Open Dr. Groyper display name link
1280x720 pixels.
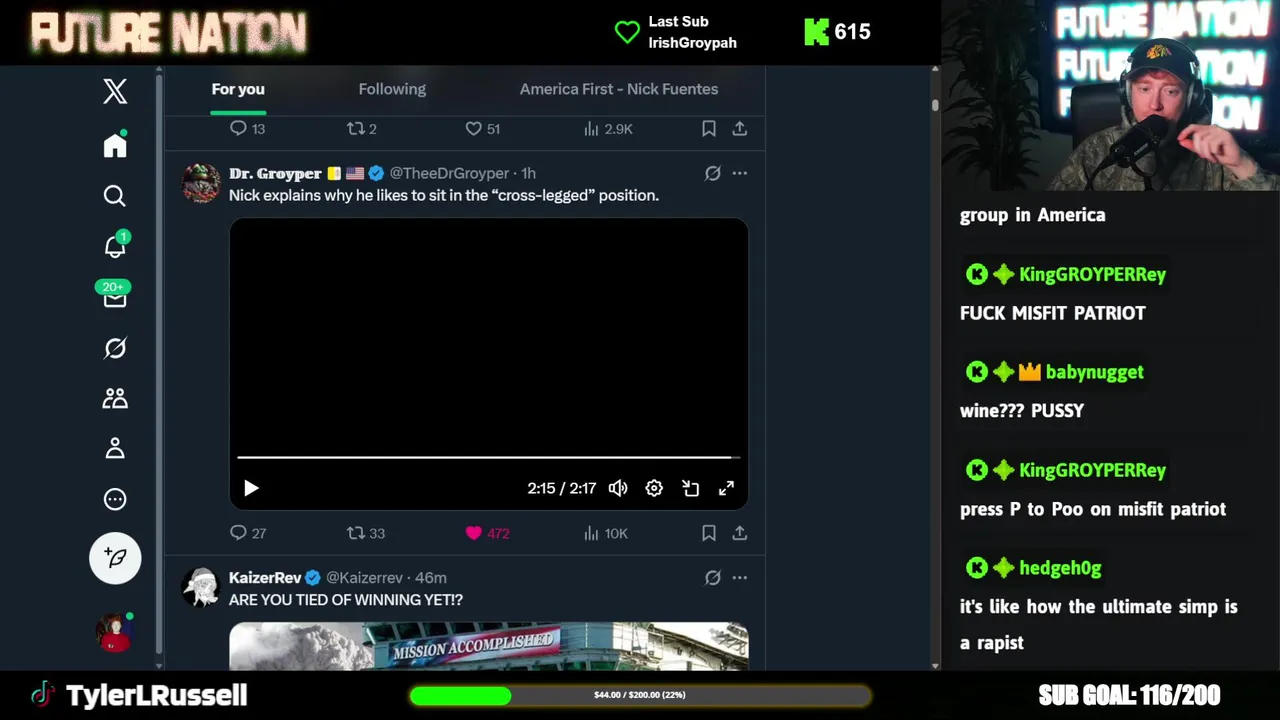point(275,173)
